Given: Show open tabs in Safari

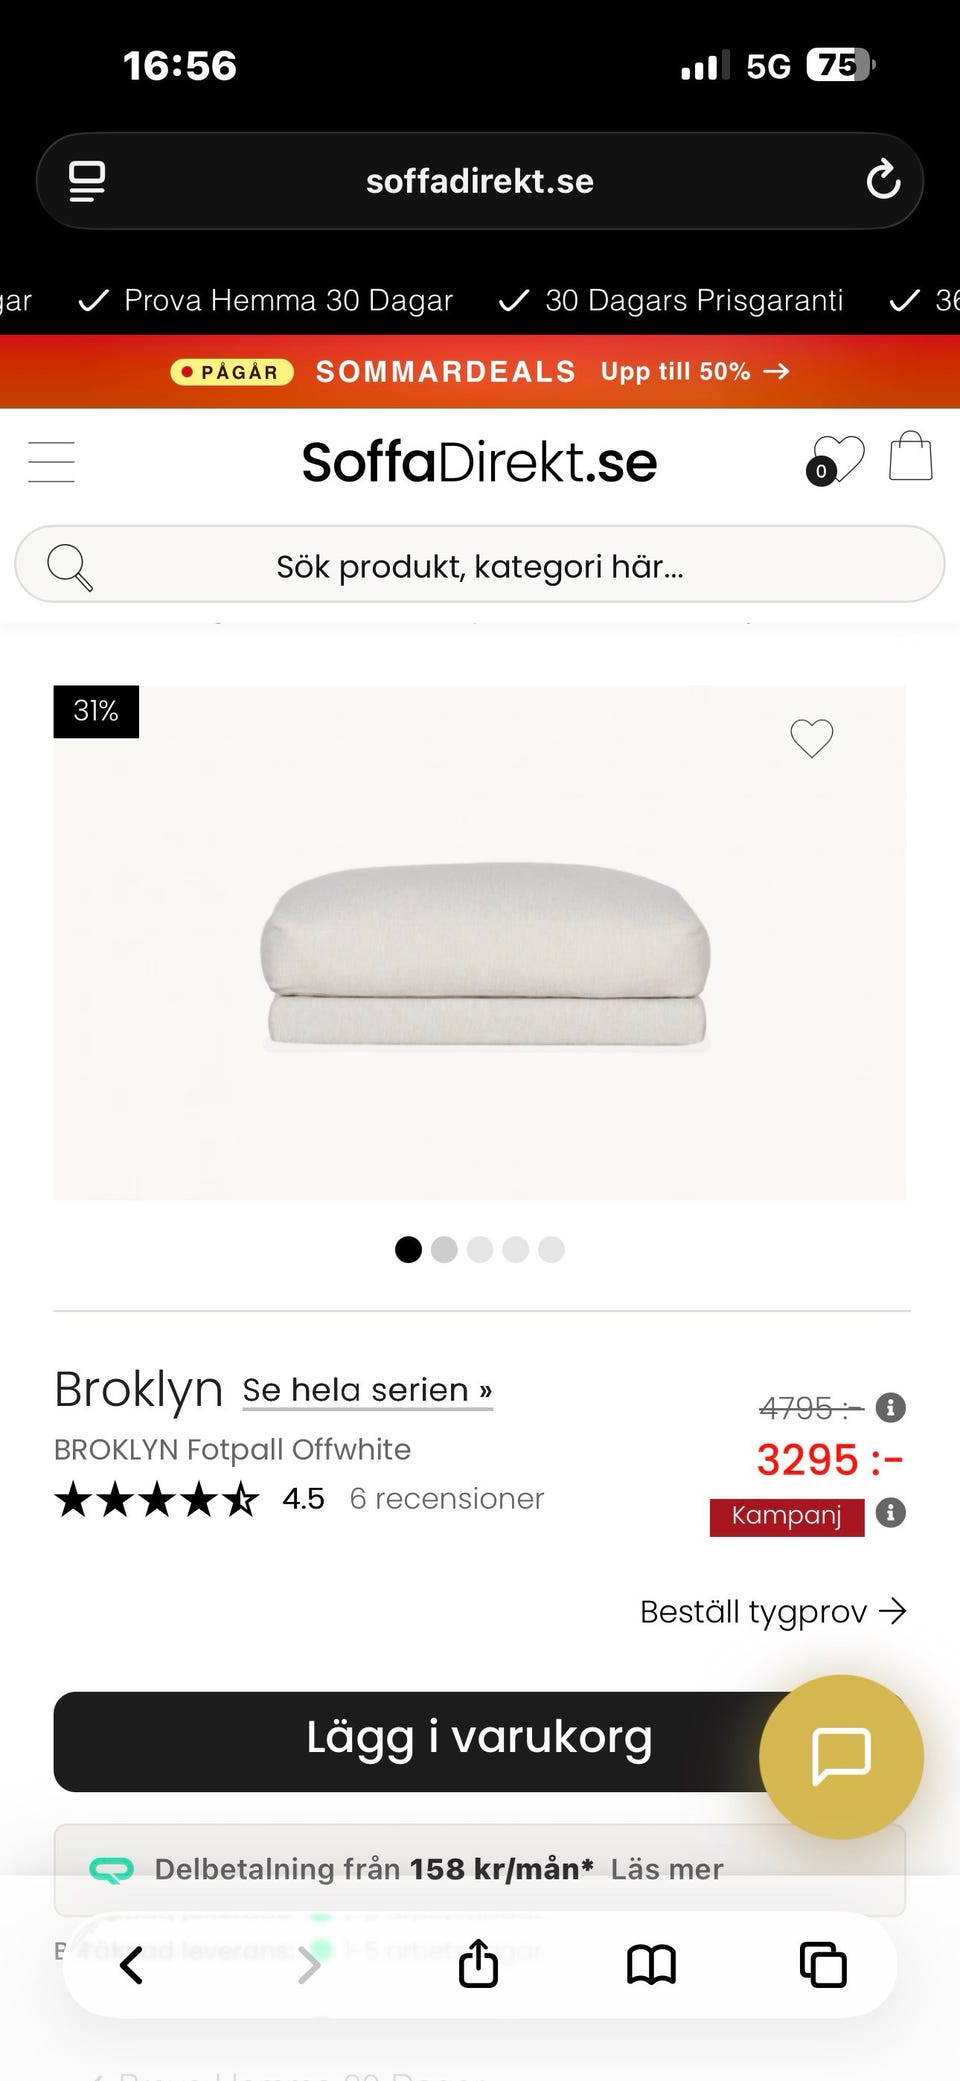Looking at the screenshot, I should 823,1965.
